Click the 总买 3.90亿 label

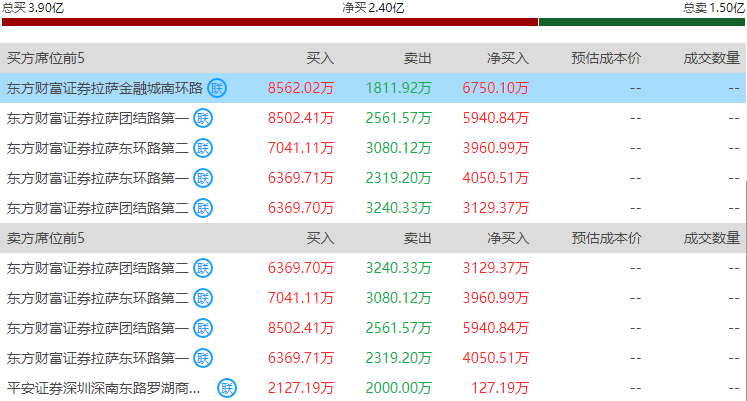coord(33,8)
